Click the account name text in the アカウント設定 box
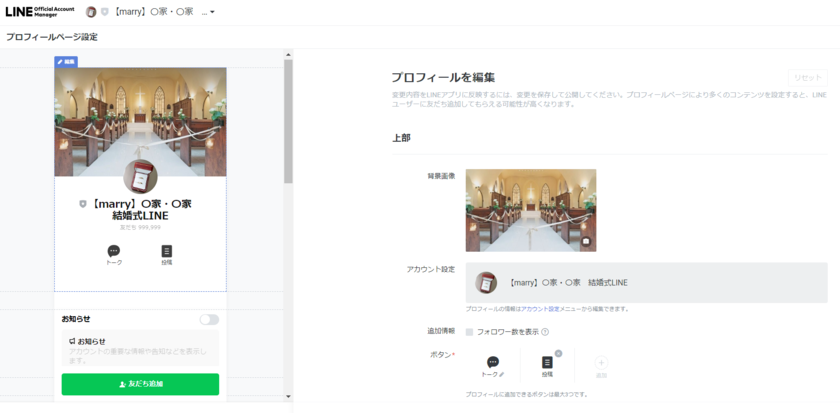Image resolution: width=840 pixels, height=413 pixels. tap(567, 282)
